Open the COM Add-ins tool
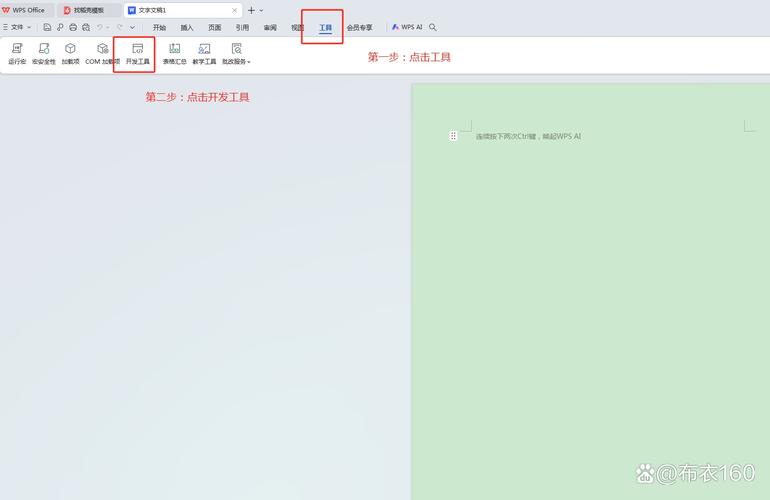This screenshot has width=770, height=500. 102,54
